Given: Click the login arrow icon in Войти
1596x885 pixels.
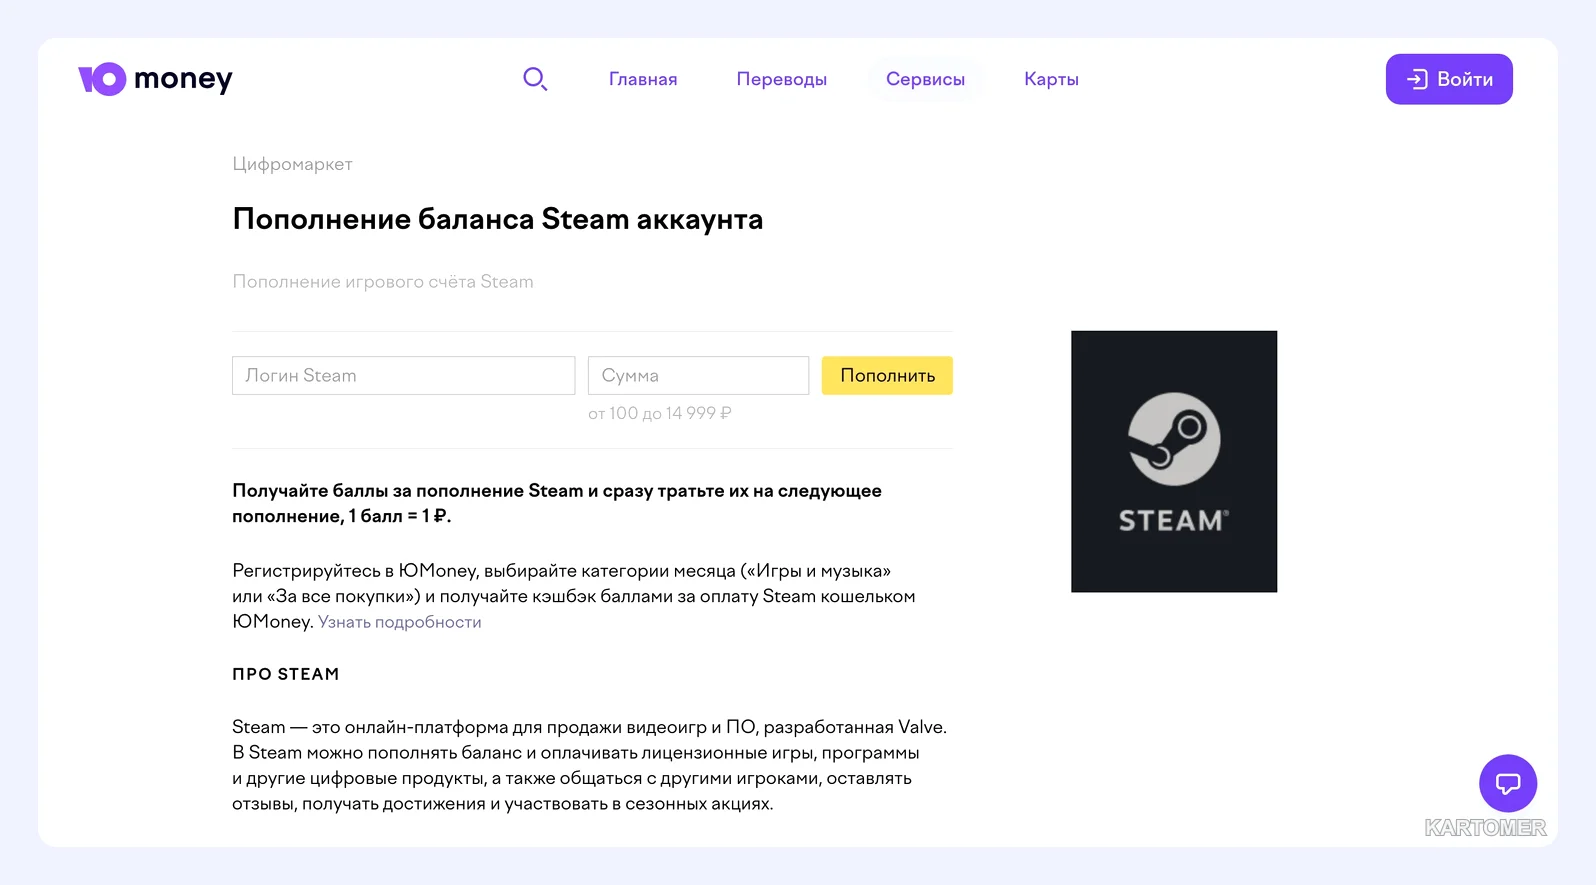Looking at the screenshot, I should pos(1417,79).
